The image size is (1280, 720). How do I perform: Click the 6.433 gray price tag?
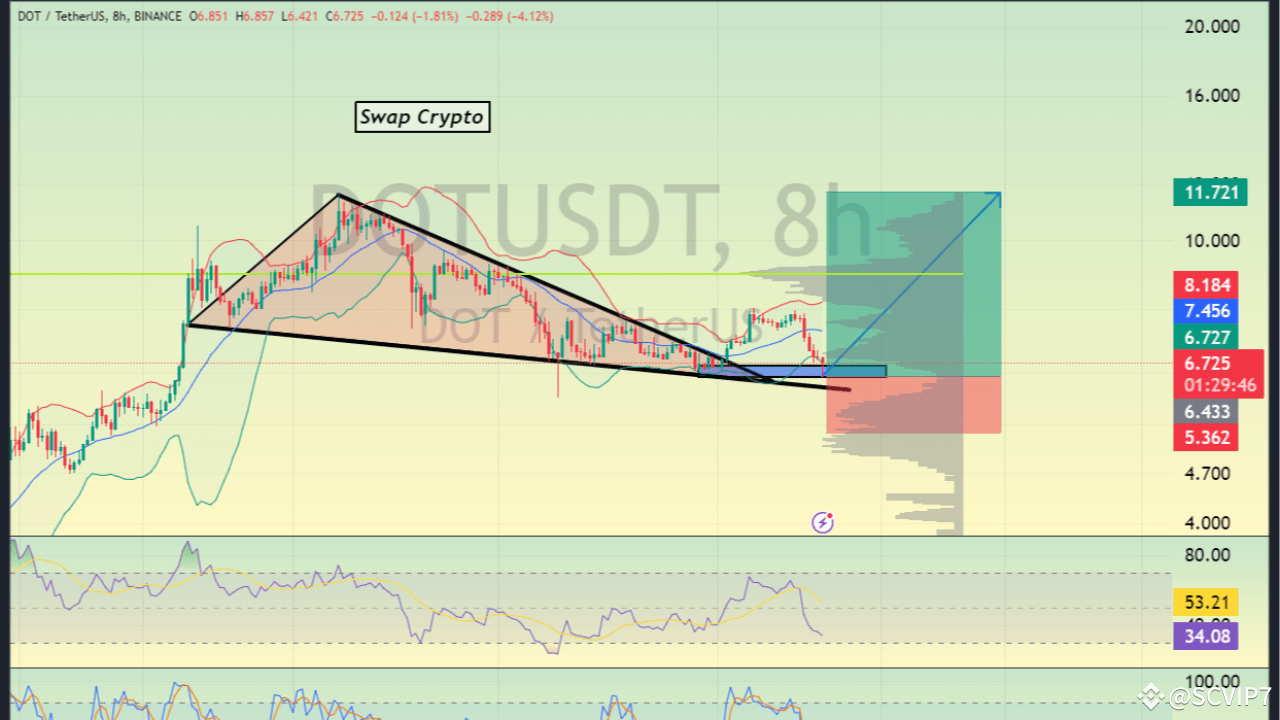pyautogui.click(x=1207, y=411)
